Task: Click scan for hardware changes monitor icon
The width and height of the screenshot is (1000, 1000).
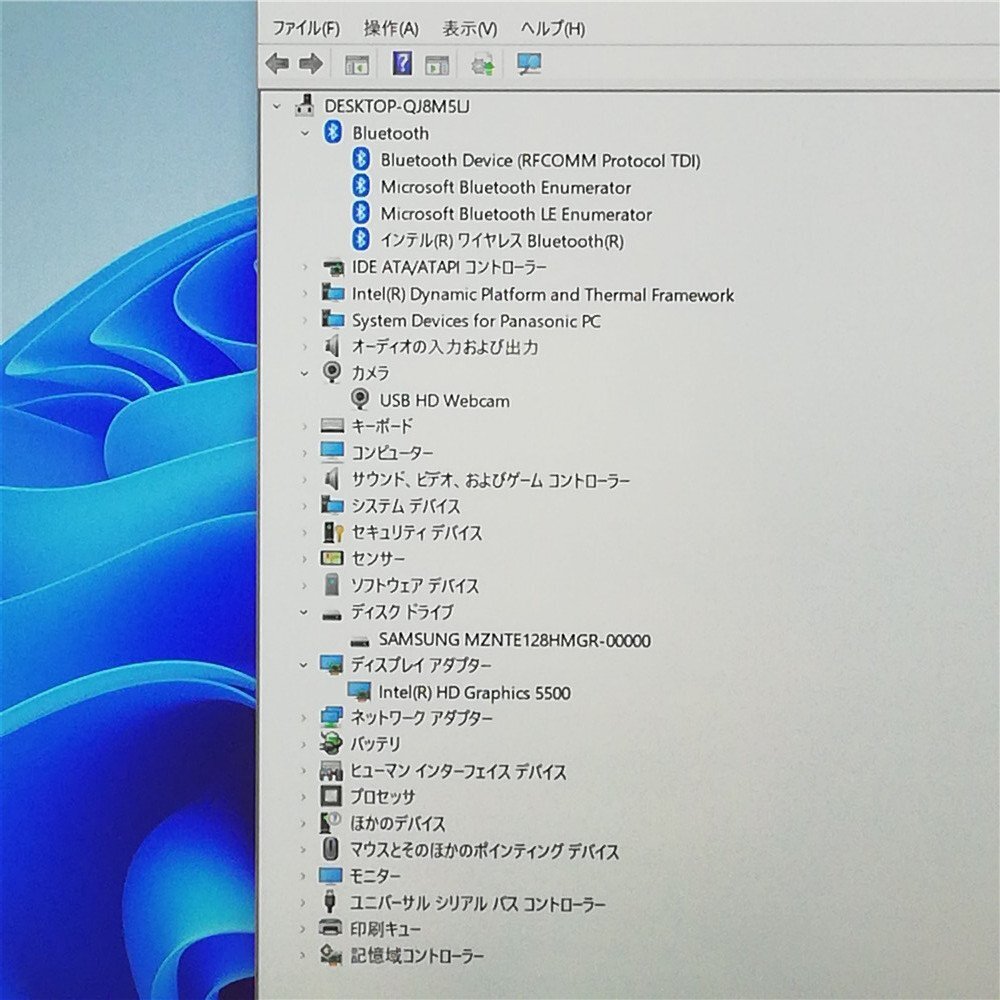Action: [x=529, y=64]
